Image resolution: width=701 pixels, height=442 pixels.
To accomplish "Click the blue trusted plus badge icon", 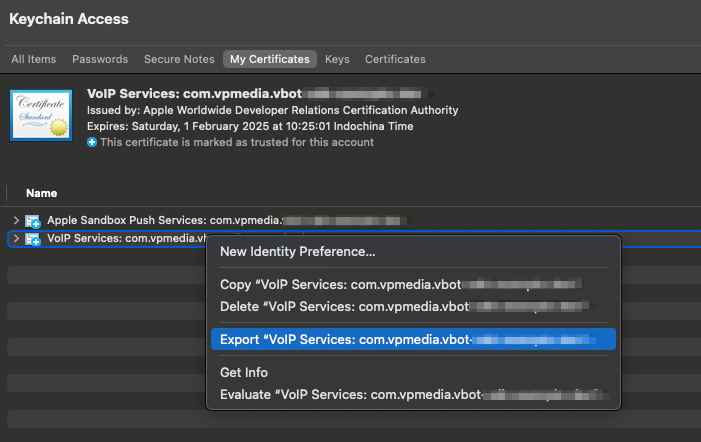I will (x=92, y=142).
